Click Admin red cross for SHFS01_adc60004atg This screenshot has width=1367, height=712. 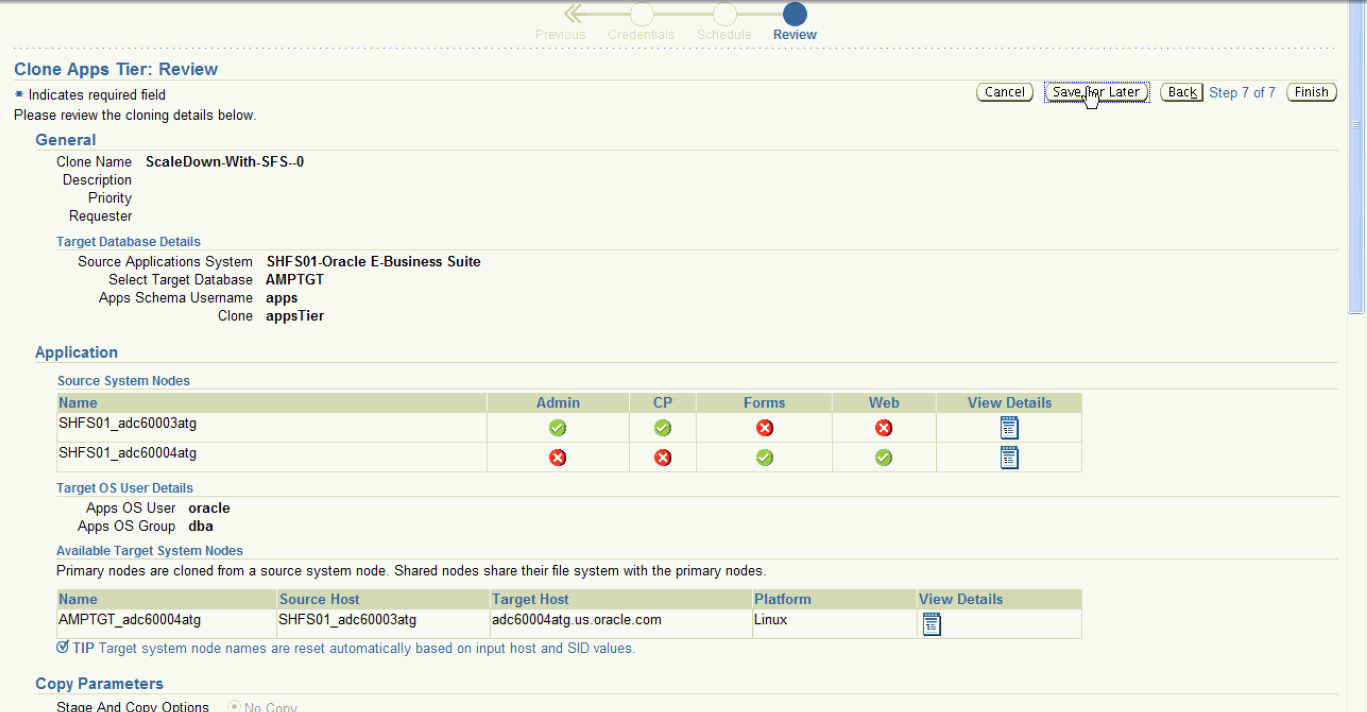pyautogui.click(x=557, y=457)
